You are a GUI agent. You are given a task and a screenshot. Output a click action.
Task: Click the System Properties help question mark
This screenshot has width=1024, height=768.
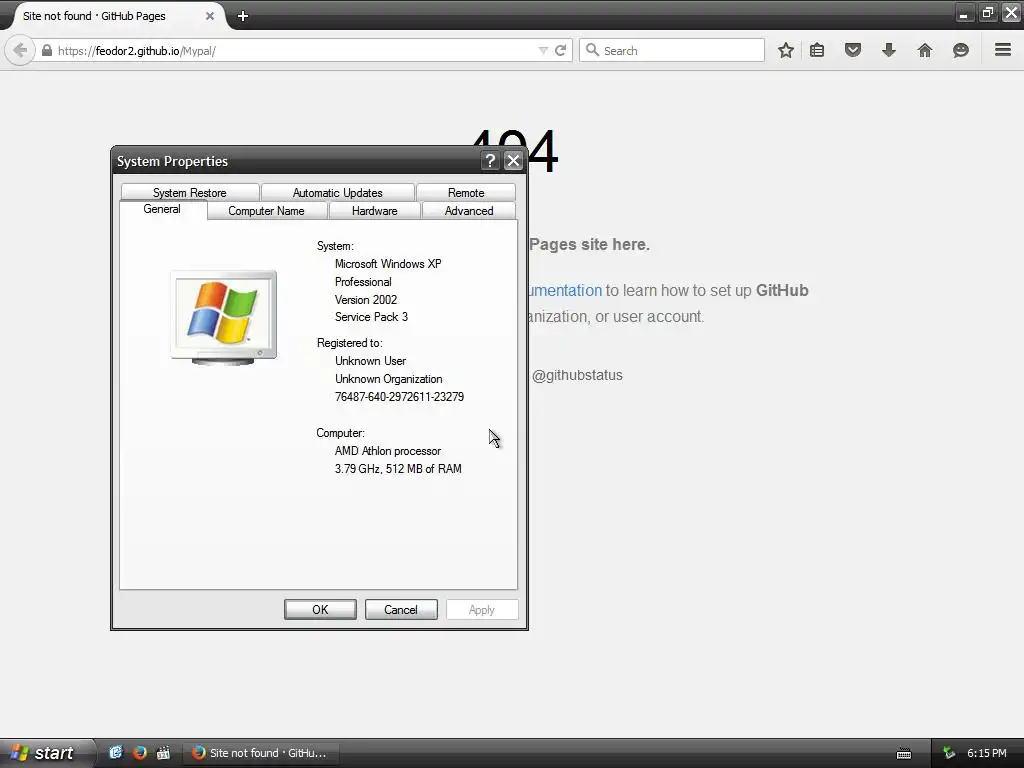(x=490, y=161)
